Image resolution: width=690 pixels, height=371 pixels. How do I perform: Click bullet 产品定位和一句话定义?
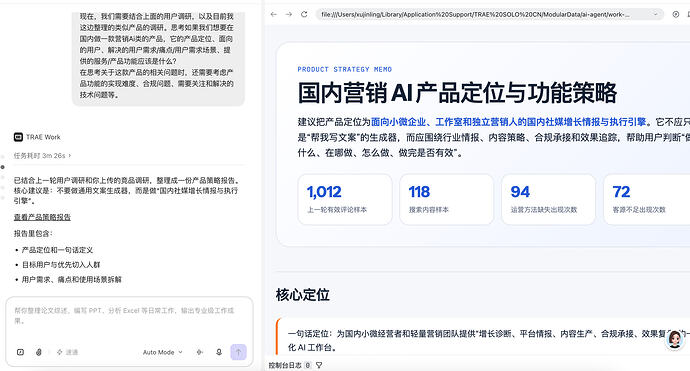(x=57, y=250)
